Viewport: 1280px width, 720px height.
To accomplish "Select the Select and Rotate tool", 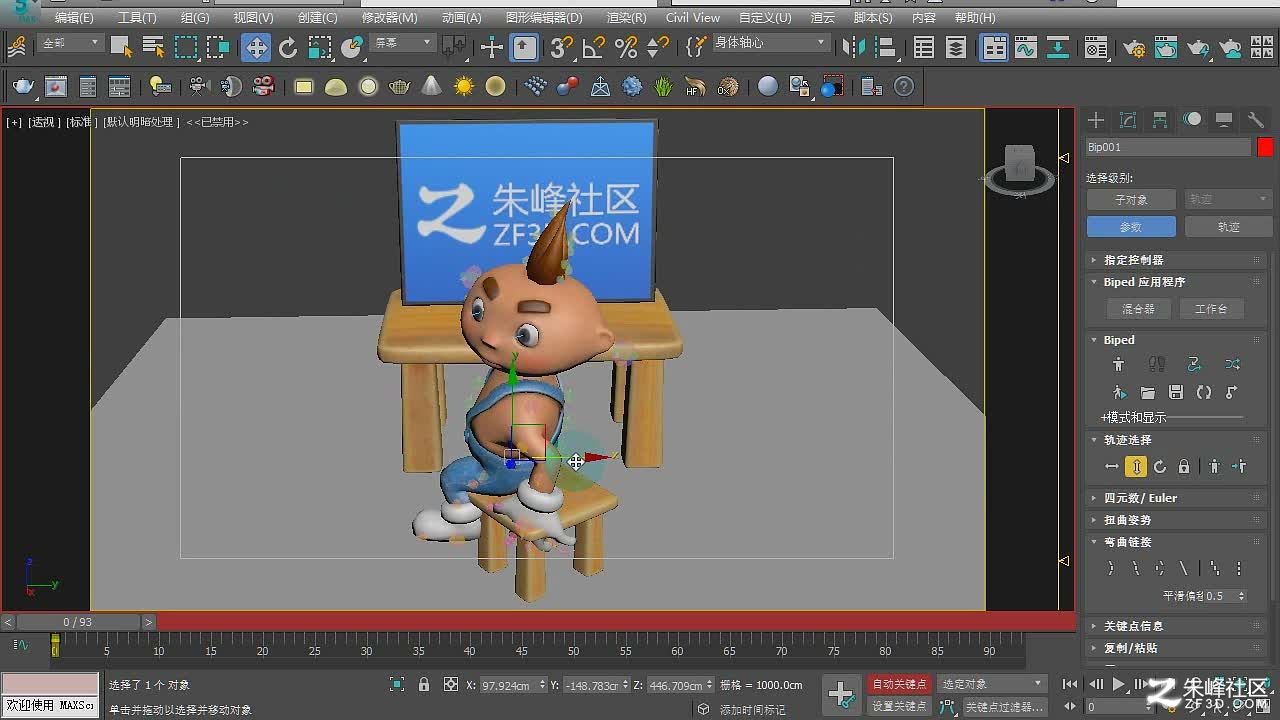I will [288, 47].
